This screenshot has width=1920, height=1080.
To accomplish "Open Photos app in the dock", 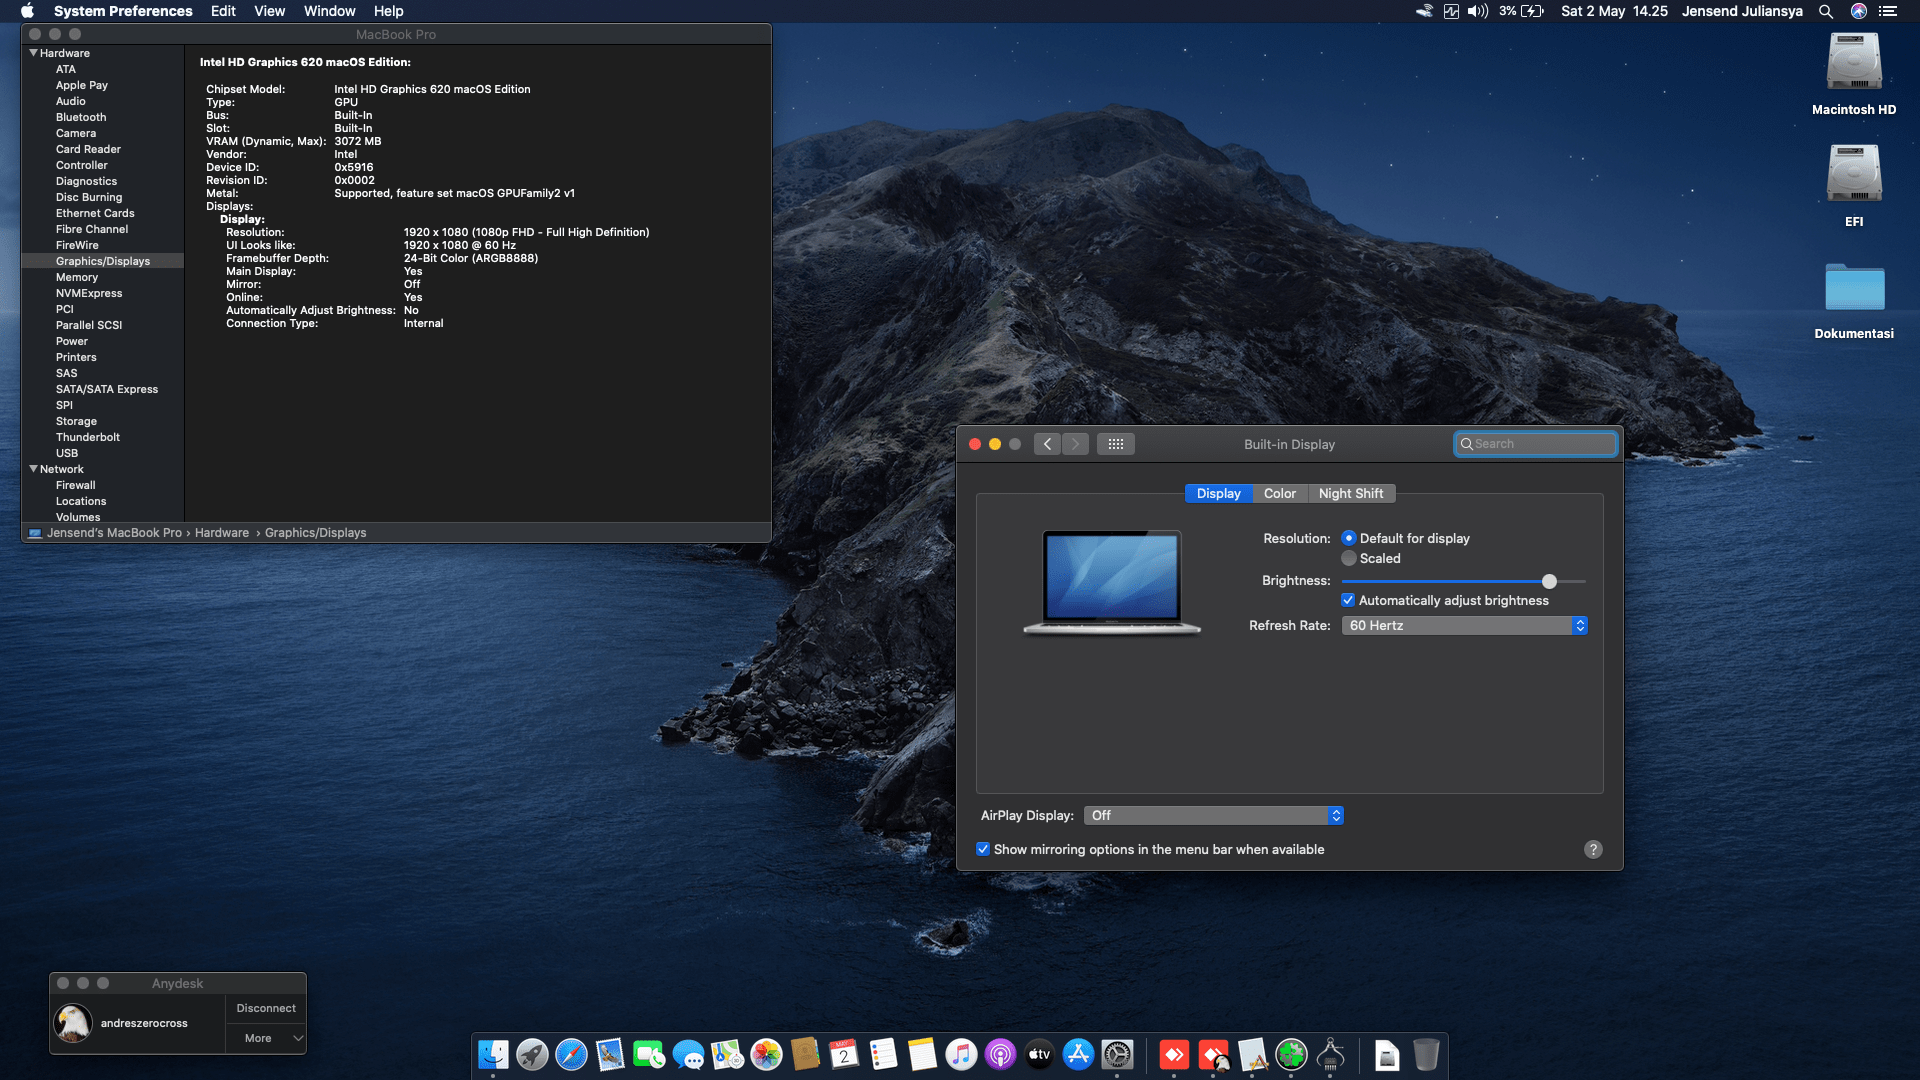I will pos(766,1054).
